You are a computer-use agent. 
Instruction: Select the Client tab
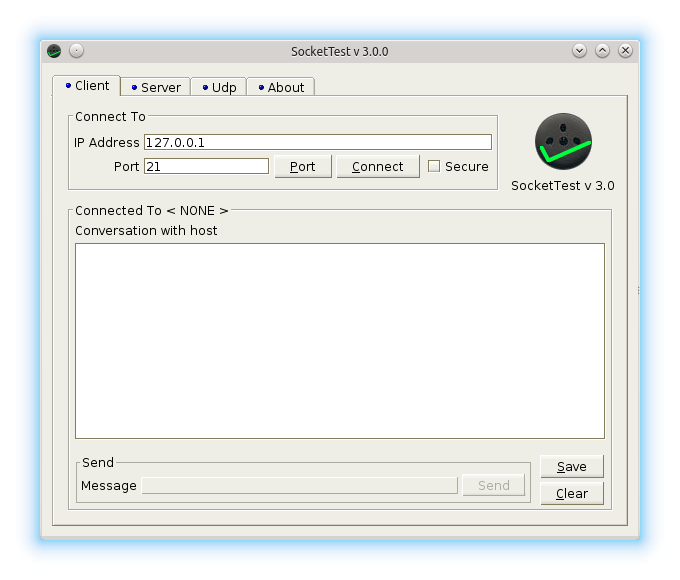(x=86, y=86)
